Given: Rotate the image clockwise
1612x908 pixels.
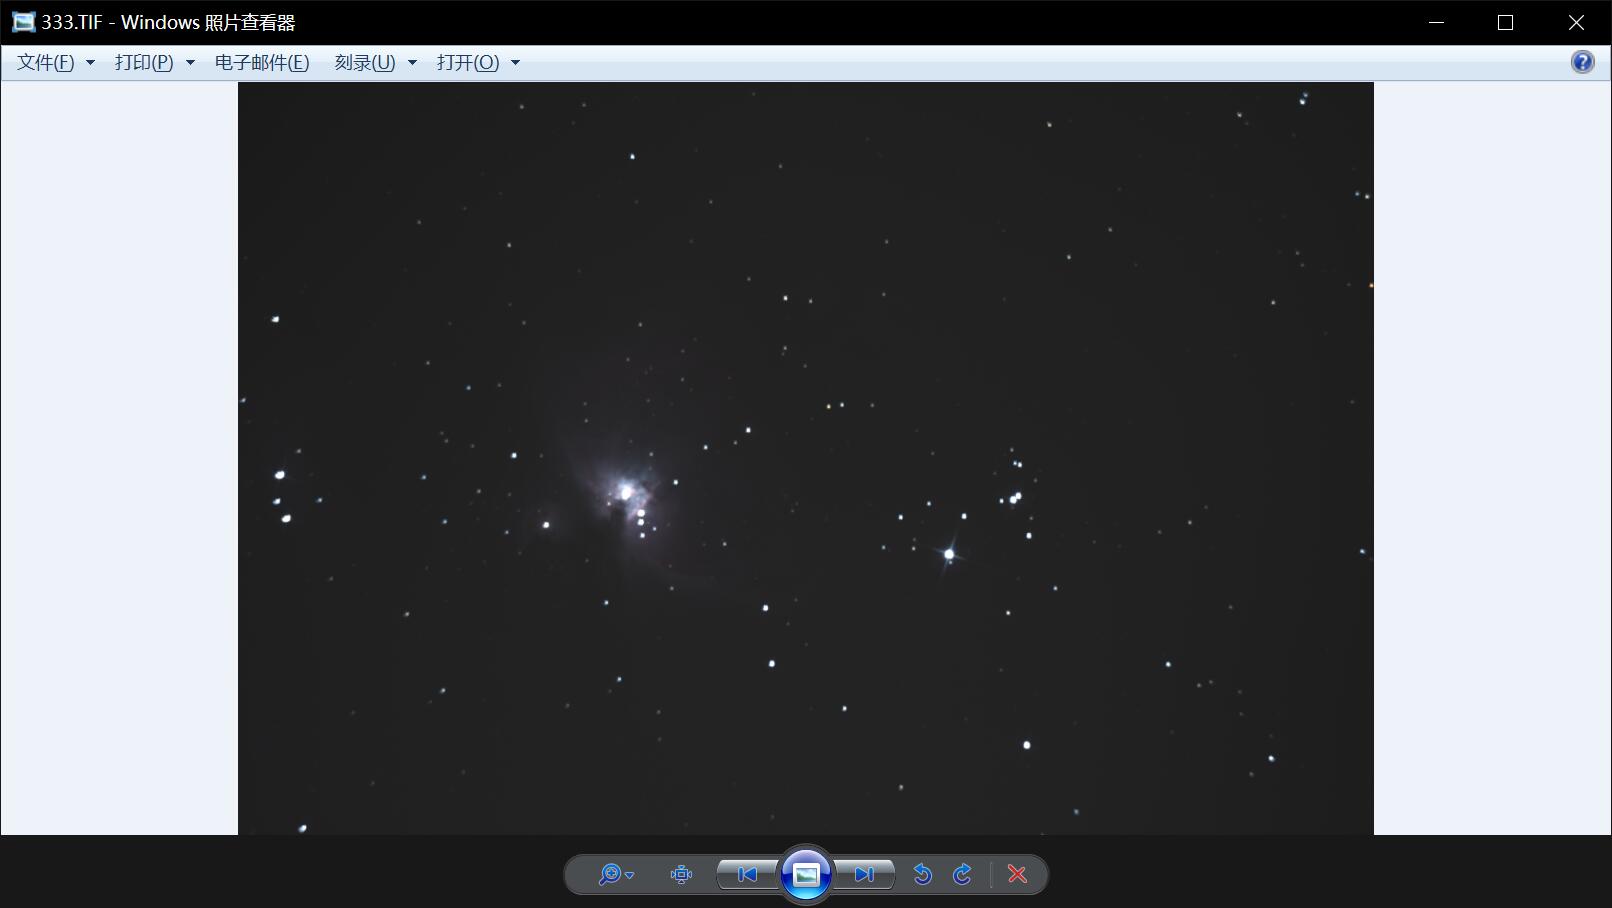Looking at the screenshot, I should coord(962,875).
